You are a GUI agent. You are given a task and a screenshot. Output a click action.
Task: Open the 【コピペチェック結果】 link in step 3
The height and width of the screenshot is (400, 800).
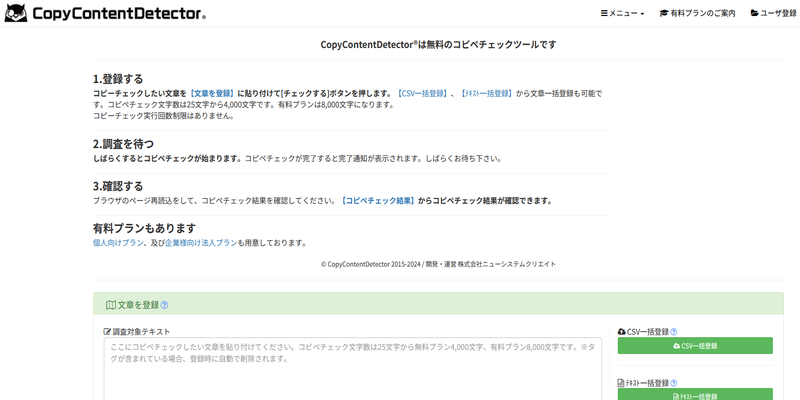pyautogui.click(x=377, y=201)
